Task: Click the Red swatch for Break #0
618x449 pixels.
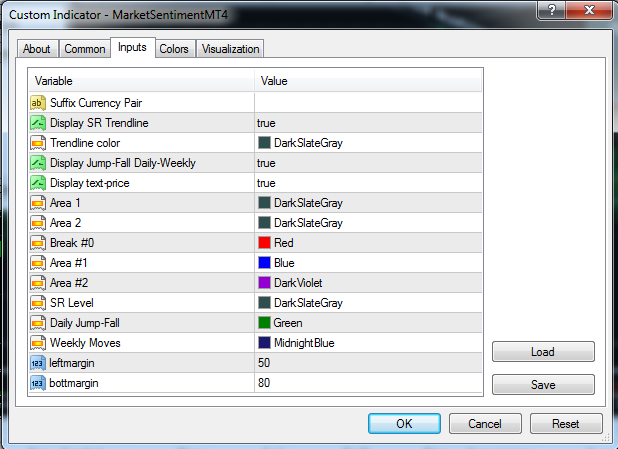Action: coord(264,243)
